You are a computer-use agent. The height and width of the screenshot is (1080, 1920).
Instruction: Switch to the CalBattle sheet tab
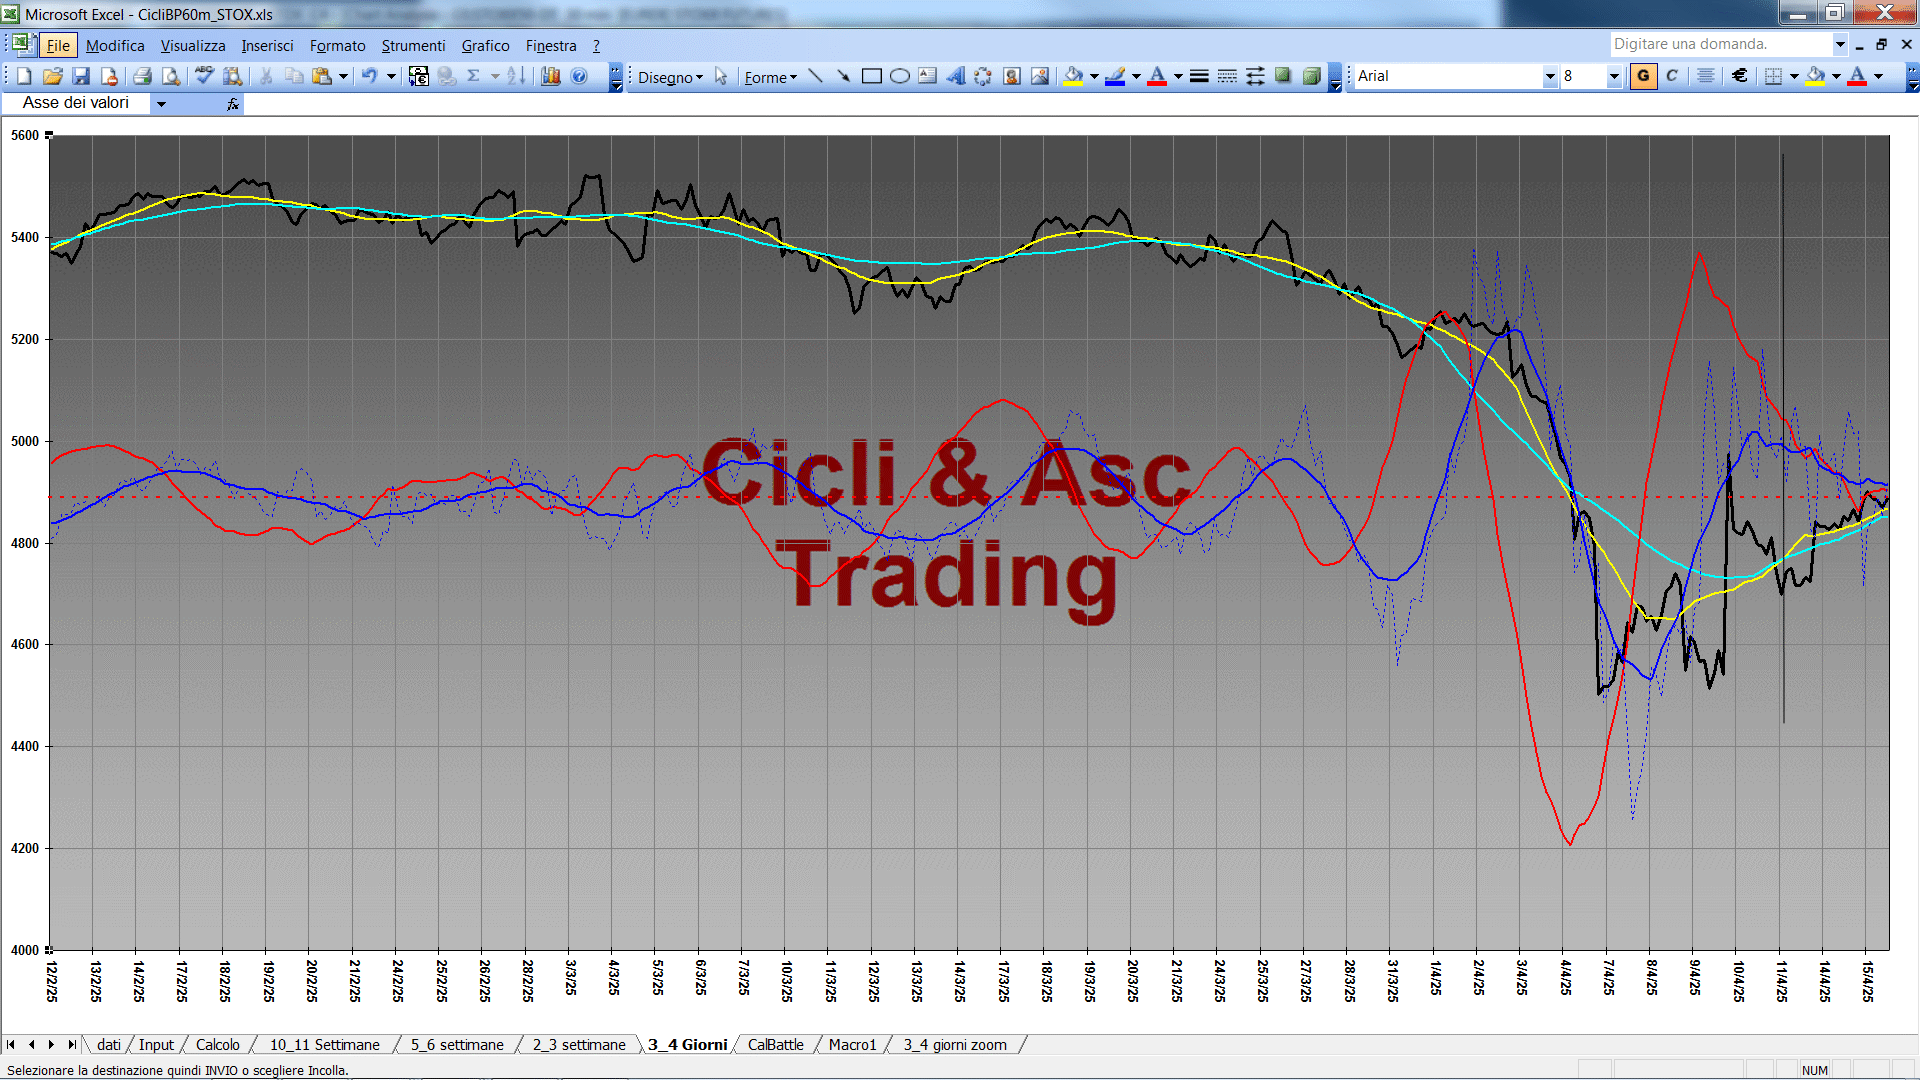pos(775,1044)
